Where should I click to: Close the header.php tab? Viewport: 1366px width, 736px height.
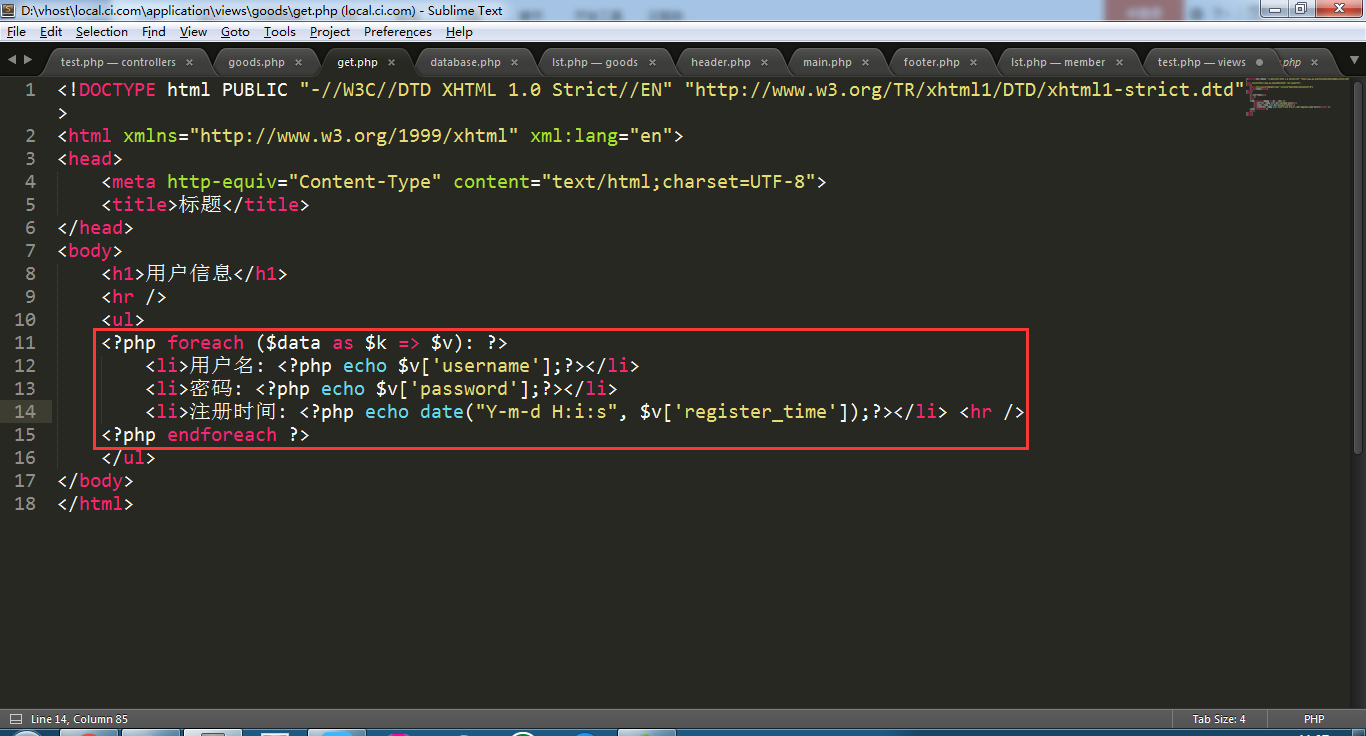763,62
